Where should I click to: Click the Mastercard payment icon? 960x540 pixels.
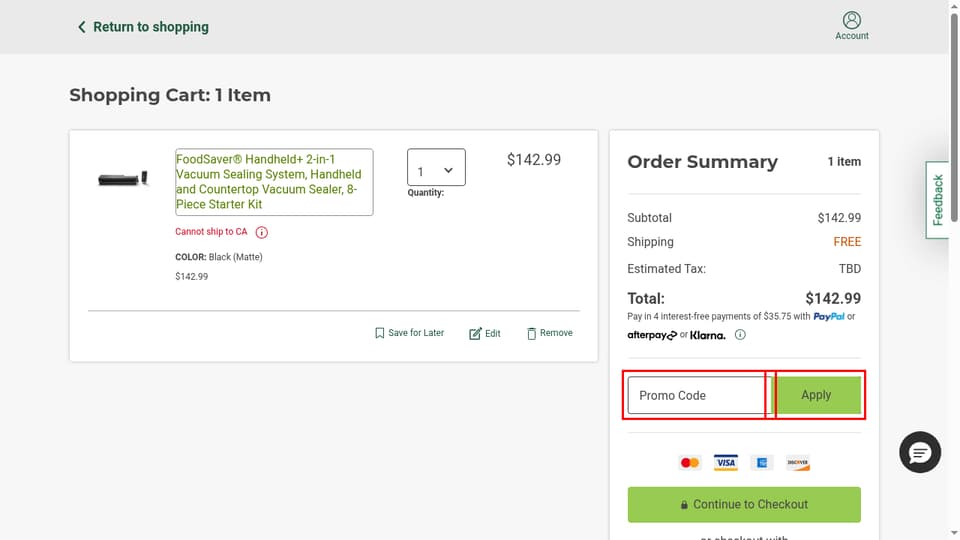click(x=689, y=463)
